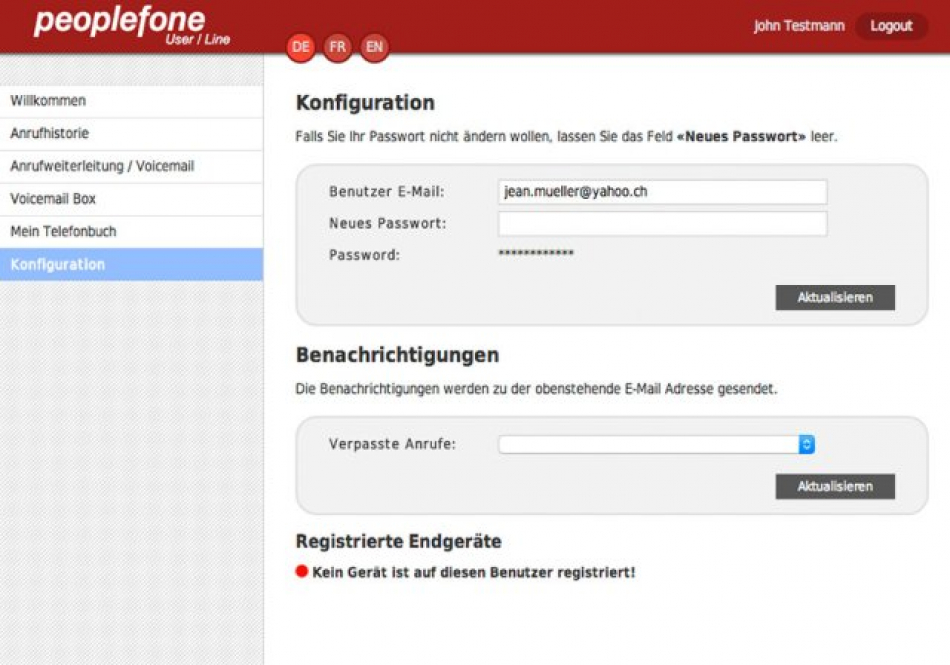950x665 pixels.
Task: Click the John Testmann user name
Action: [x=799, y=26]
